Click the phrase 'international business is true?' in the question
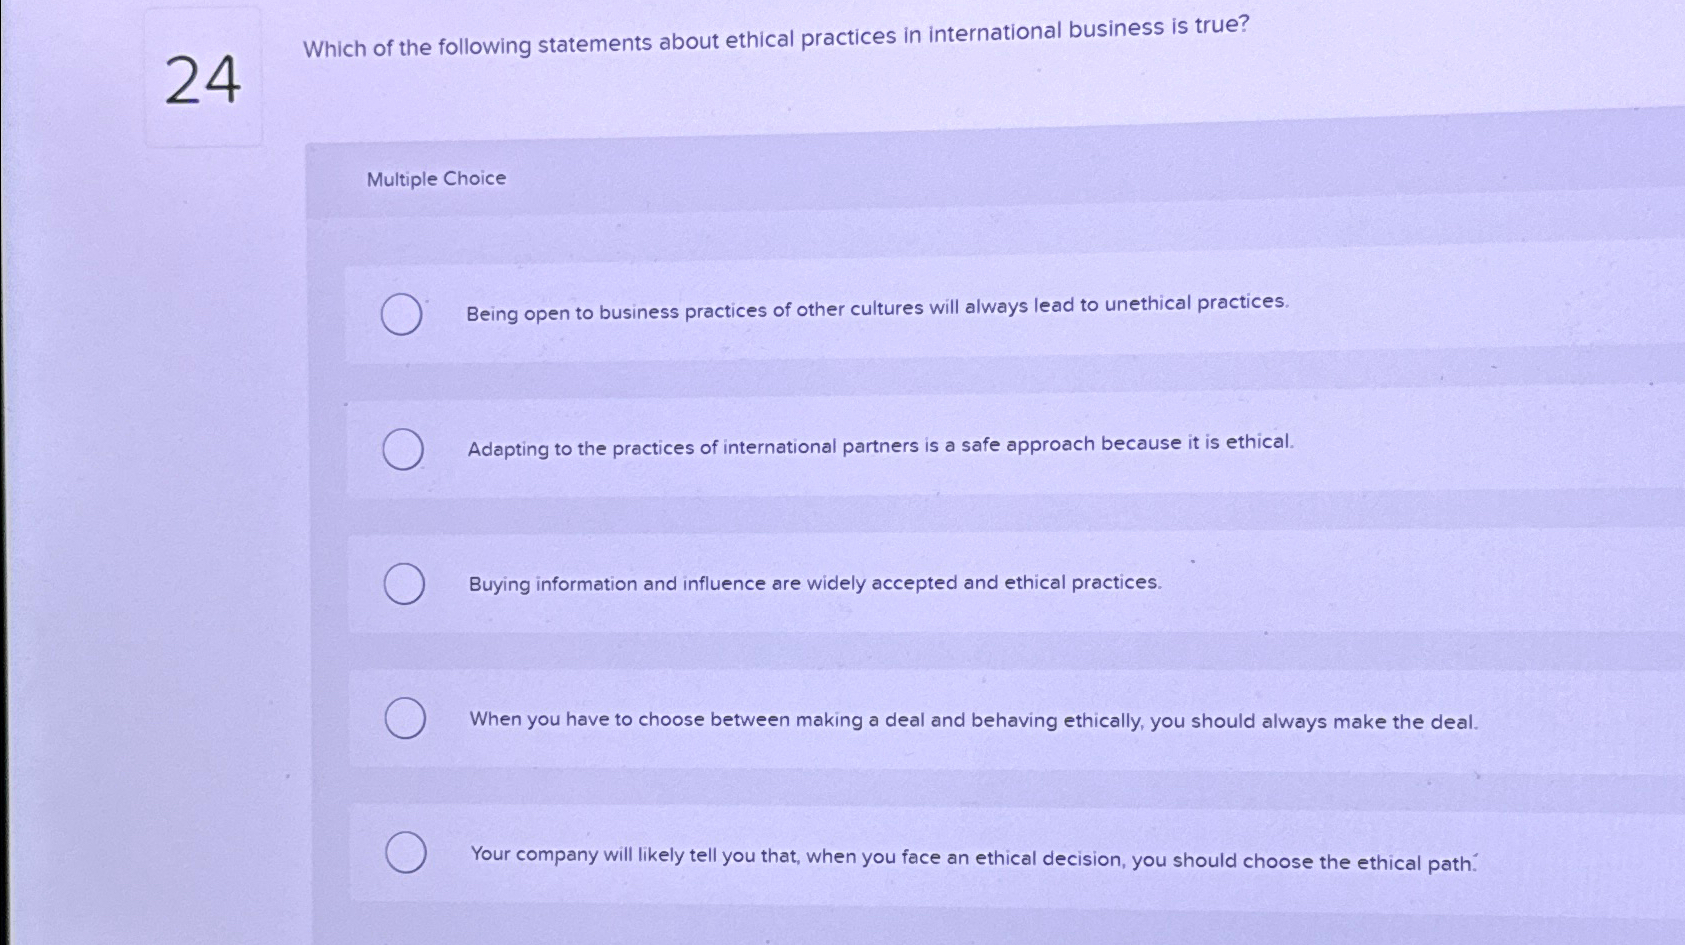The image size is (1685, 945). [1089, 28]
